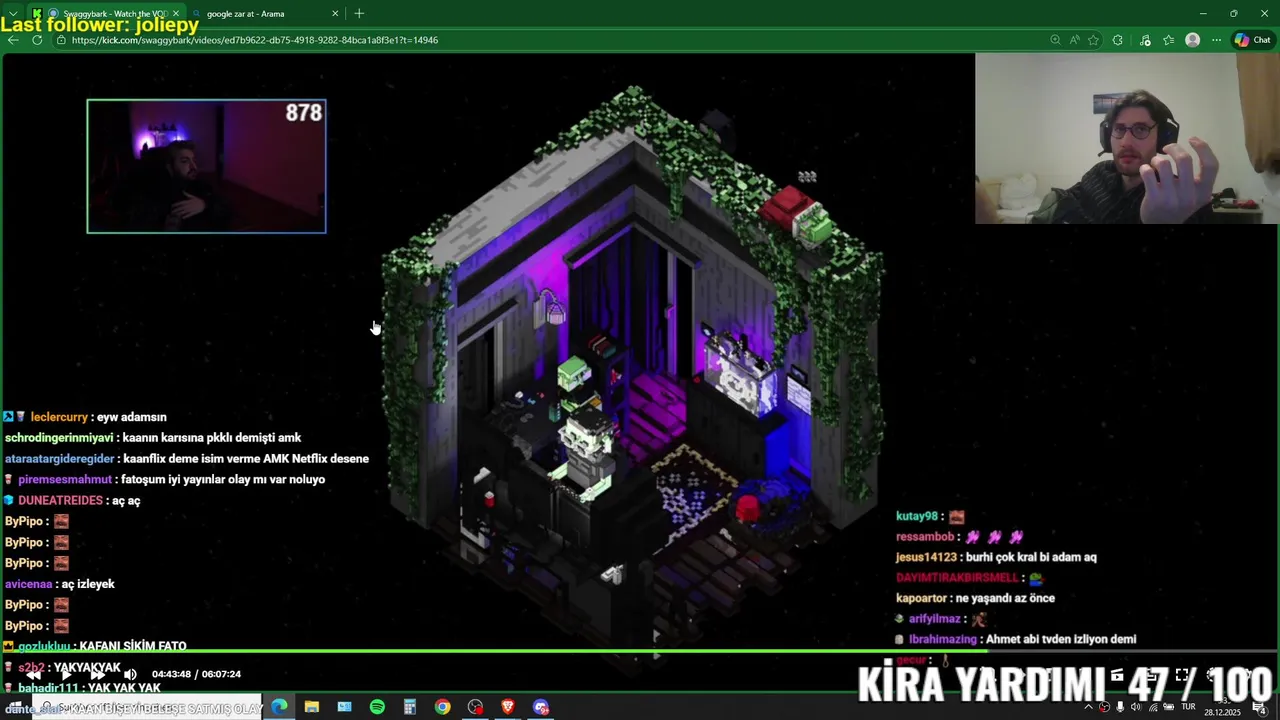Click the embedded webcam thumbnail showing 878

pyautogui.click(x=206, y=166)
